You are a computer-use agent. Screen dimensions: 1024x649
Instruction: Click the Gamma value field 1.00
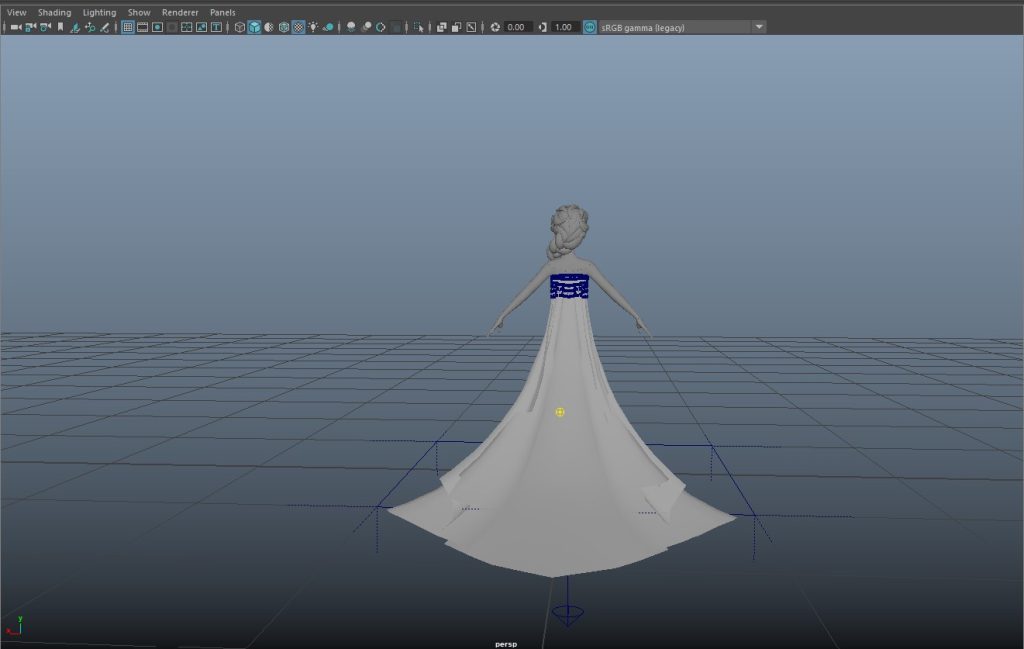564,27
